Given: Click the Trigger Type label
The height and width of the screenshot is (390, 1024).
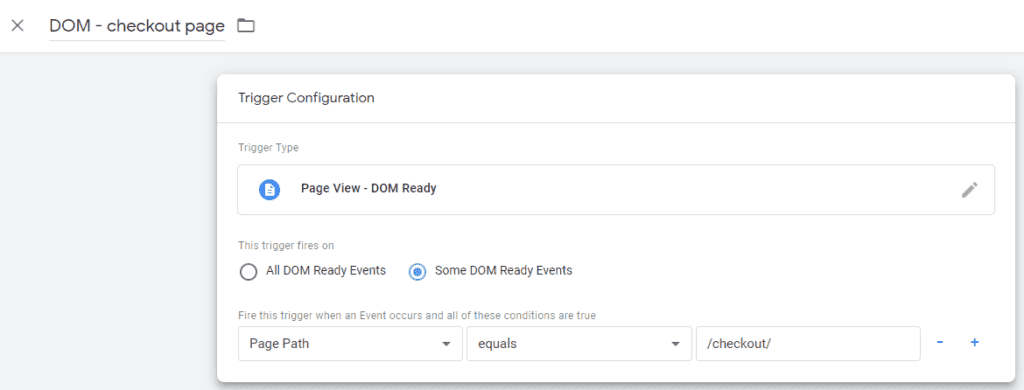Looking at the screenshot, I should [268, 148].
